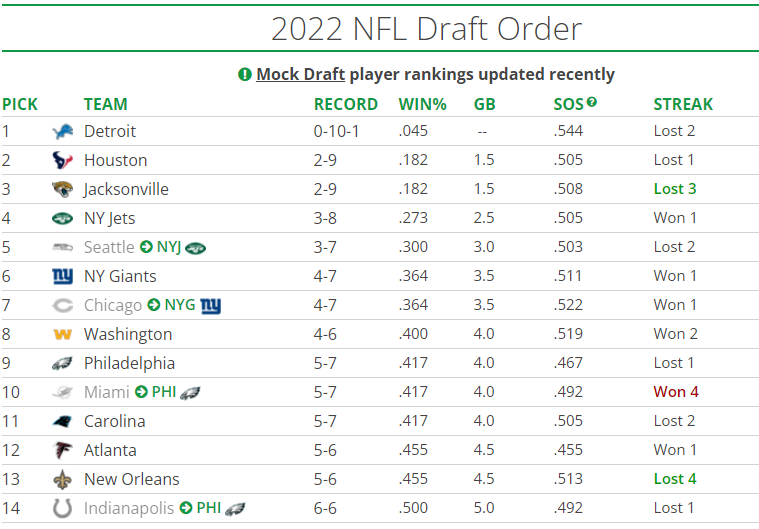
Task: Click the green alert icon beside Mock Draft
Action: click(244, 75)
